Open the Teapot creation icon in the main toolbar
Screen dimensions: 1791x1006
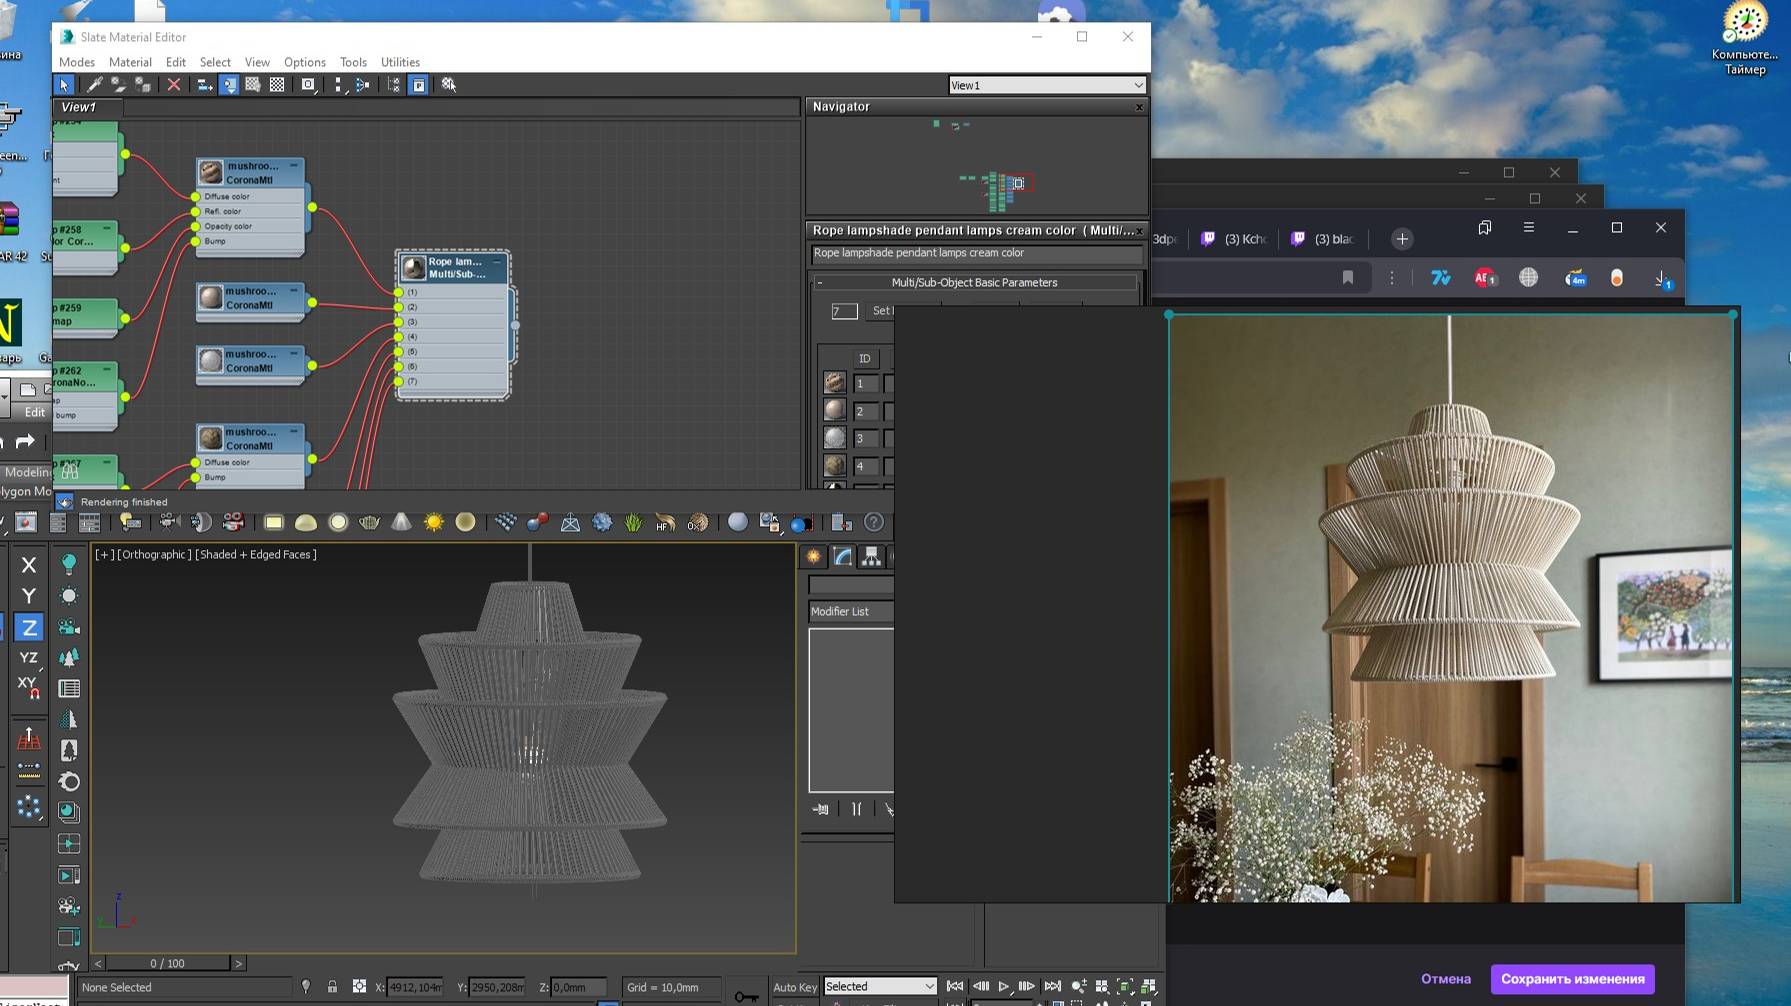click(369, 522)
